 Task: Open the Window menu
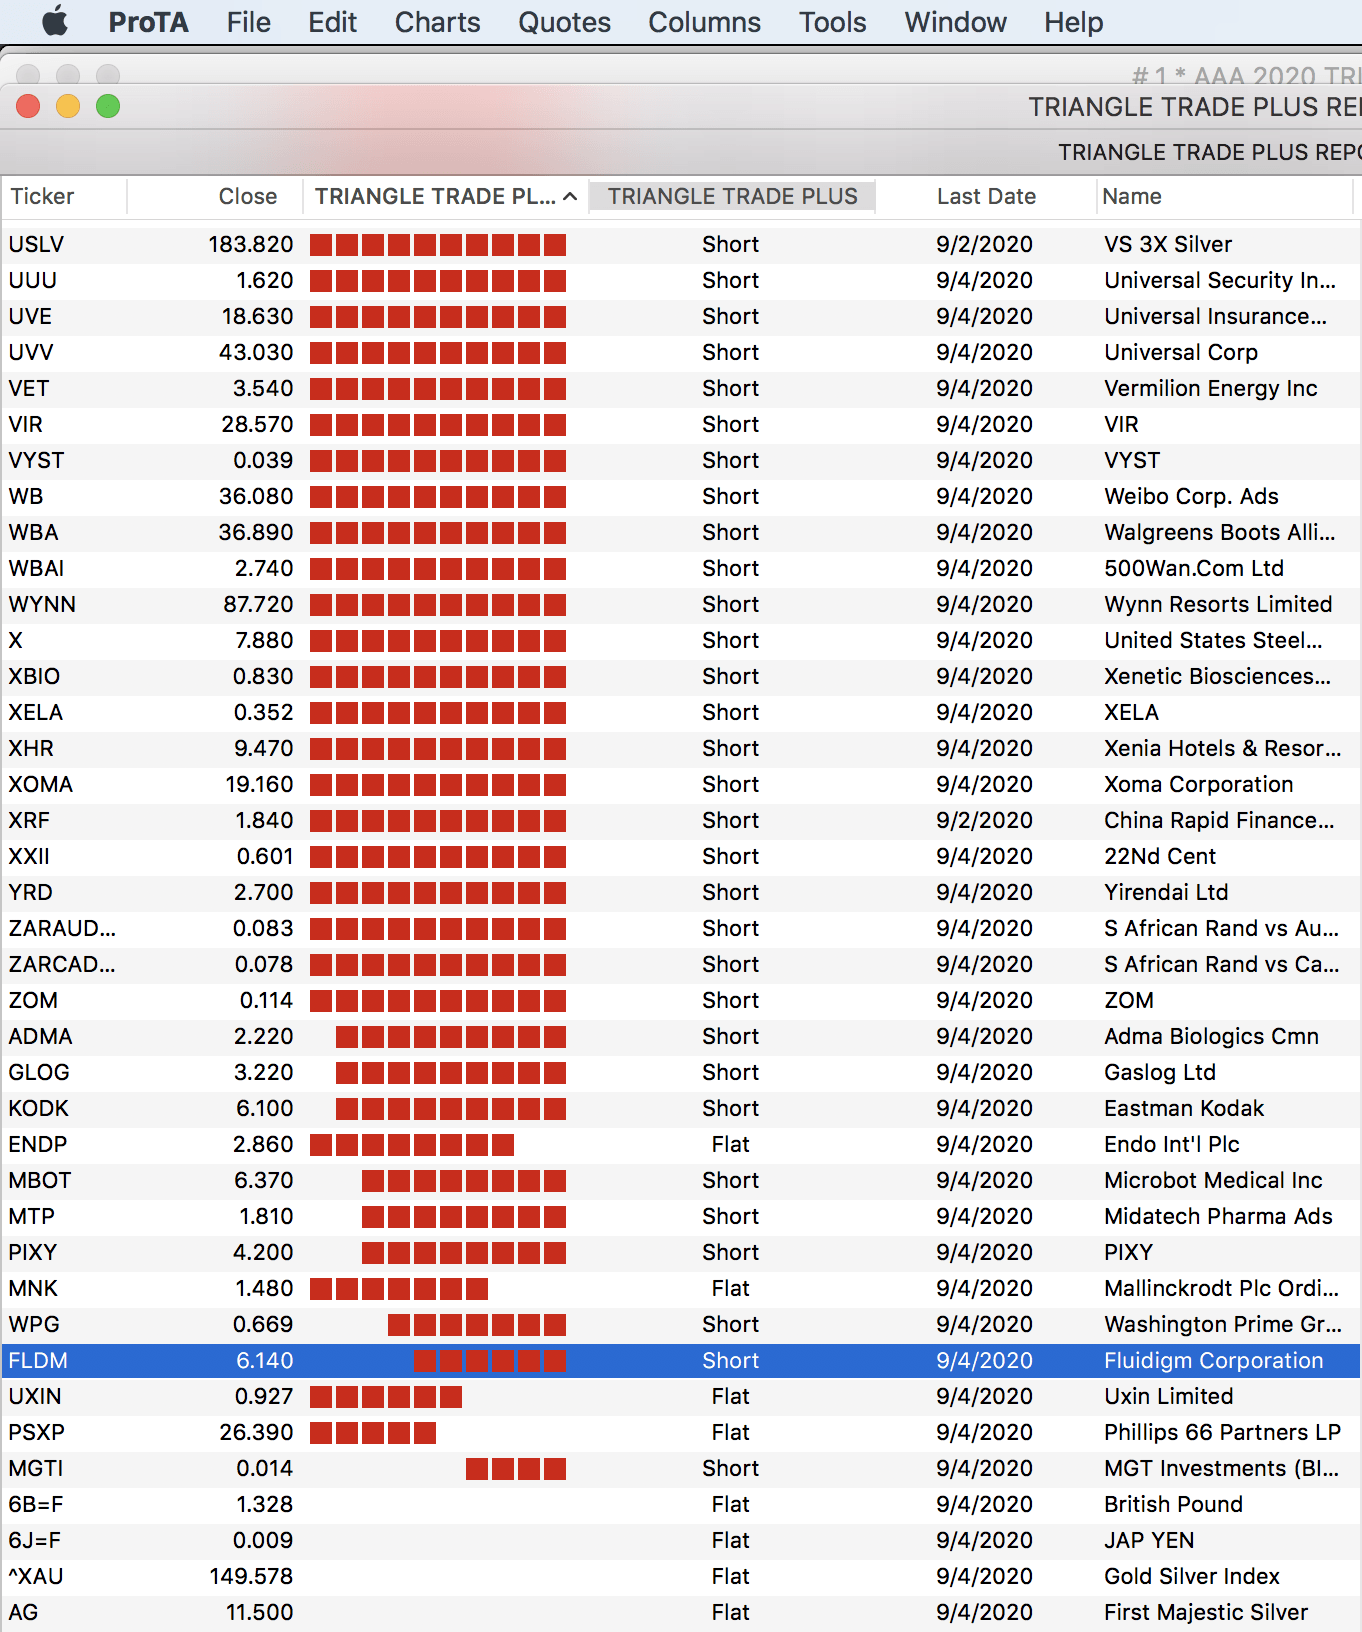point(955,22)
